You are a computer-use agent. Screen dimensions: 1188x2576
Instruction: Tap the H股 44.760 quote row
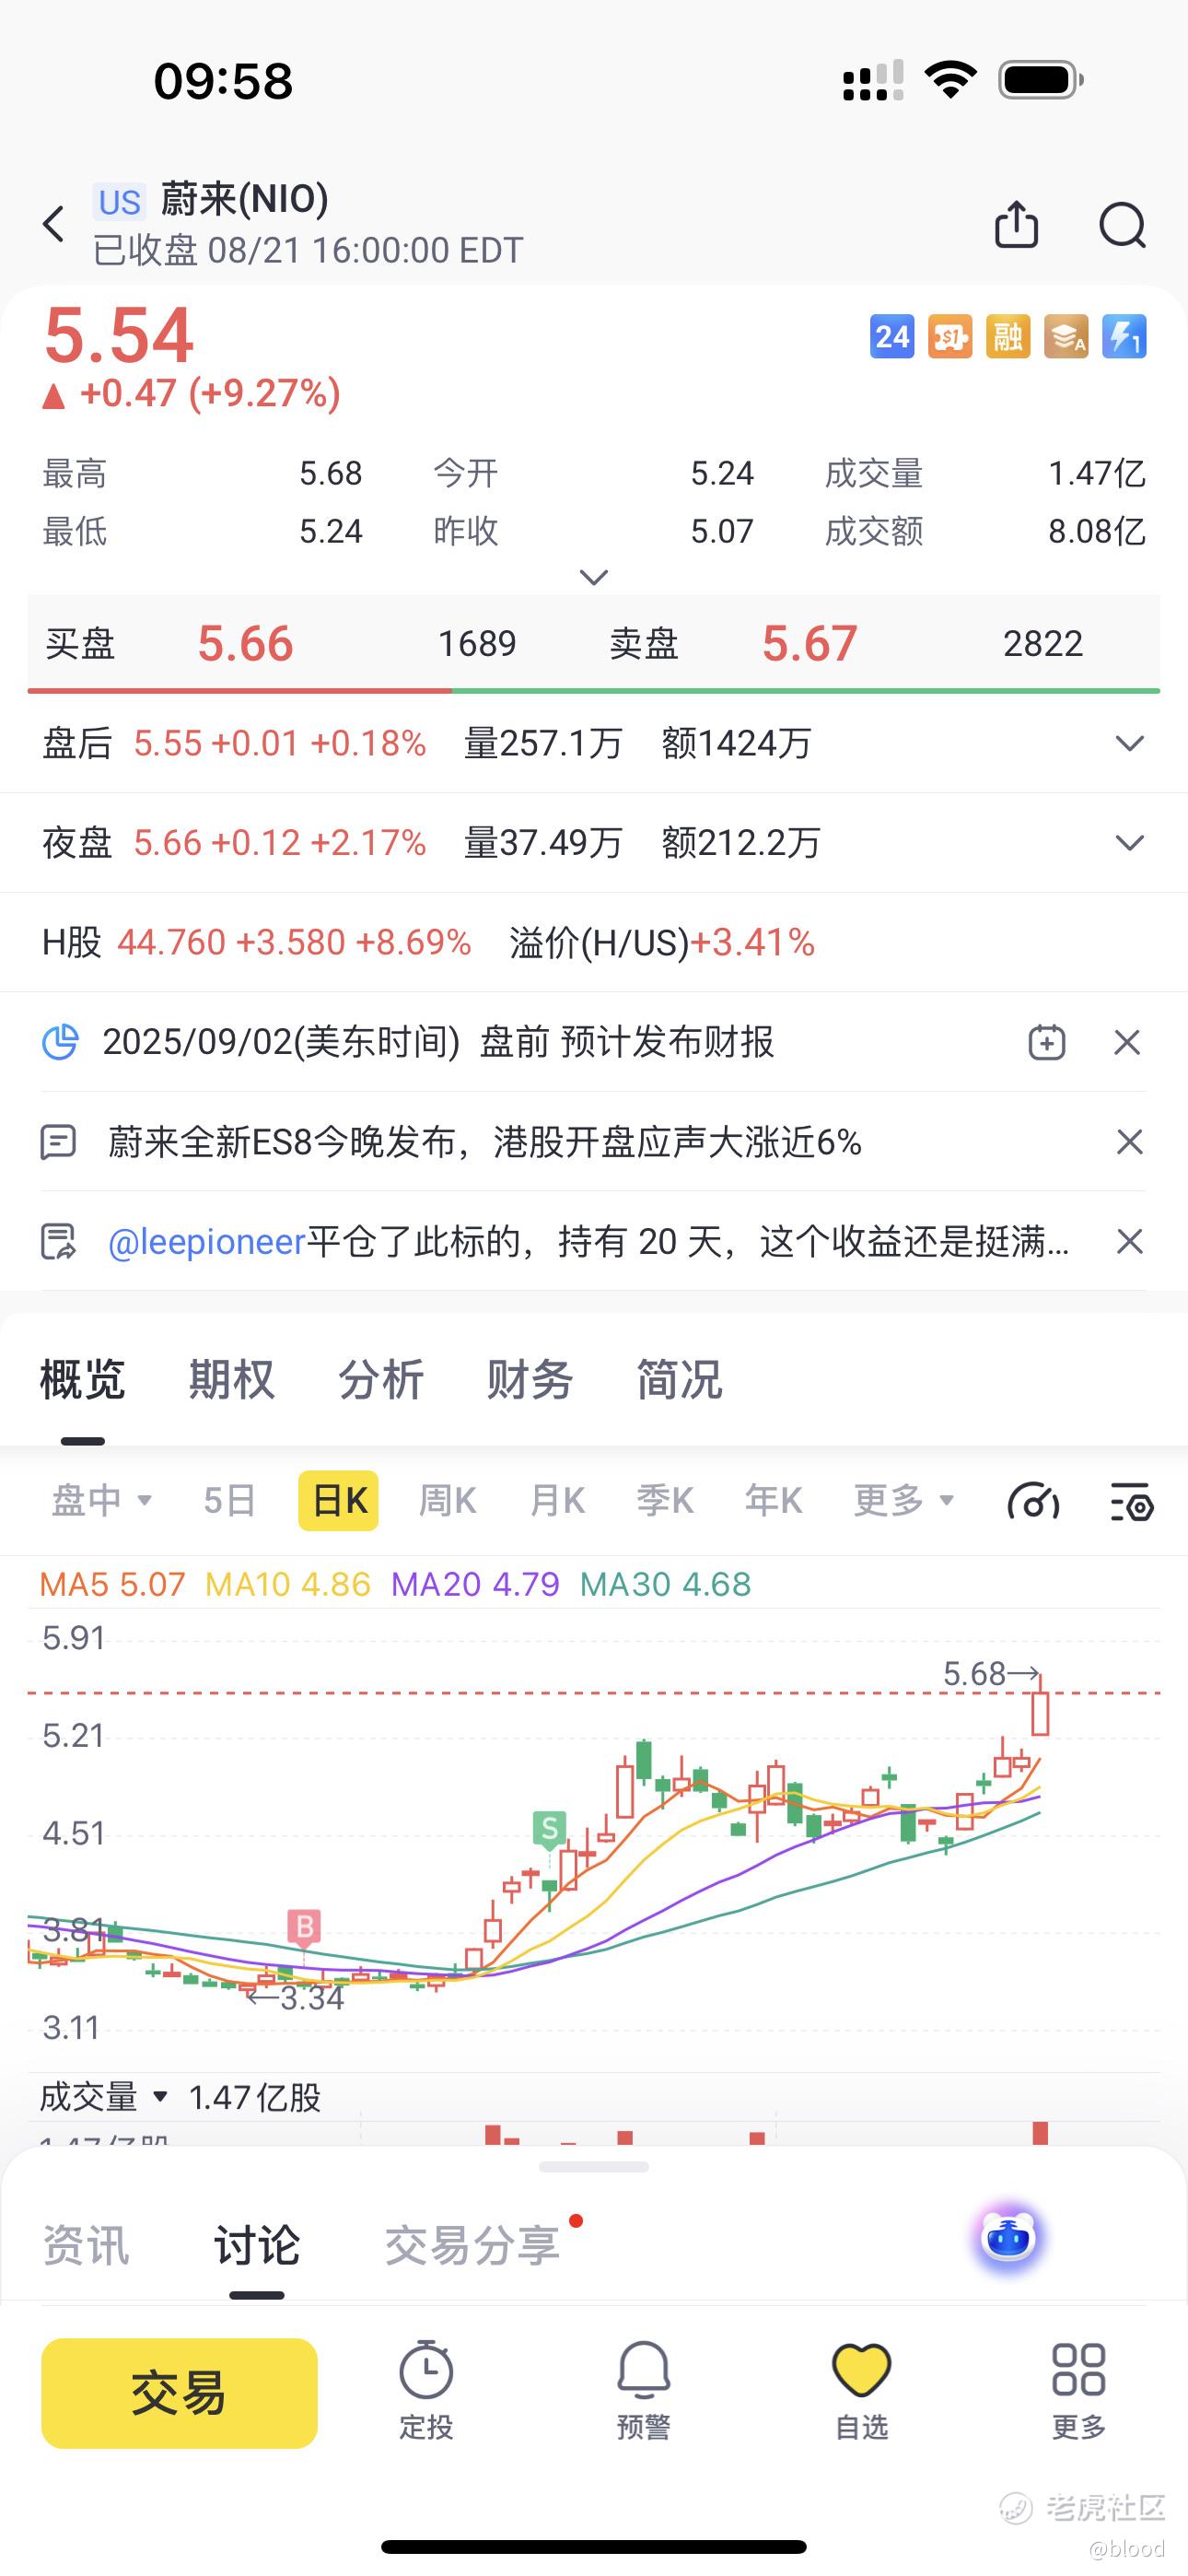pyautogui.click(x=594, y=942)
